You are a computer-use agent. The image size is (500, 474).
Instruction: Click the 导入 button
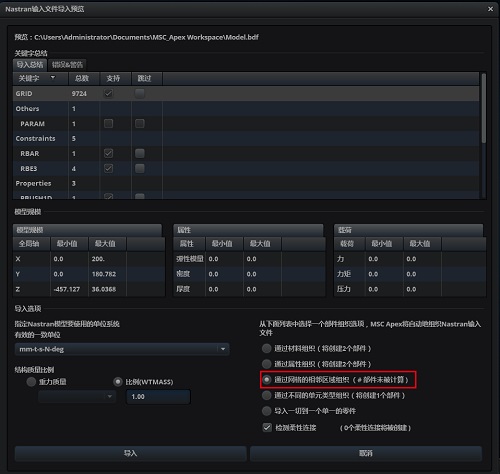click(x=130, y=453)
